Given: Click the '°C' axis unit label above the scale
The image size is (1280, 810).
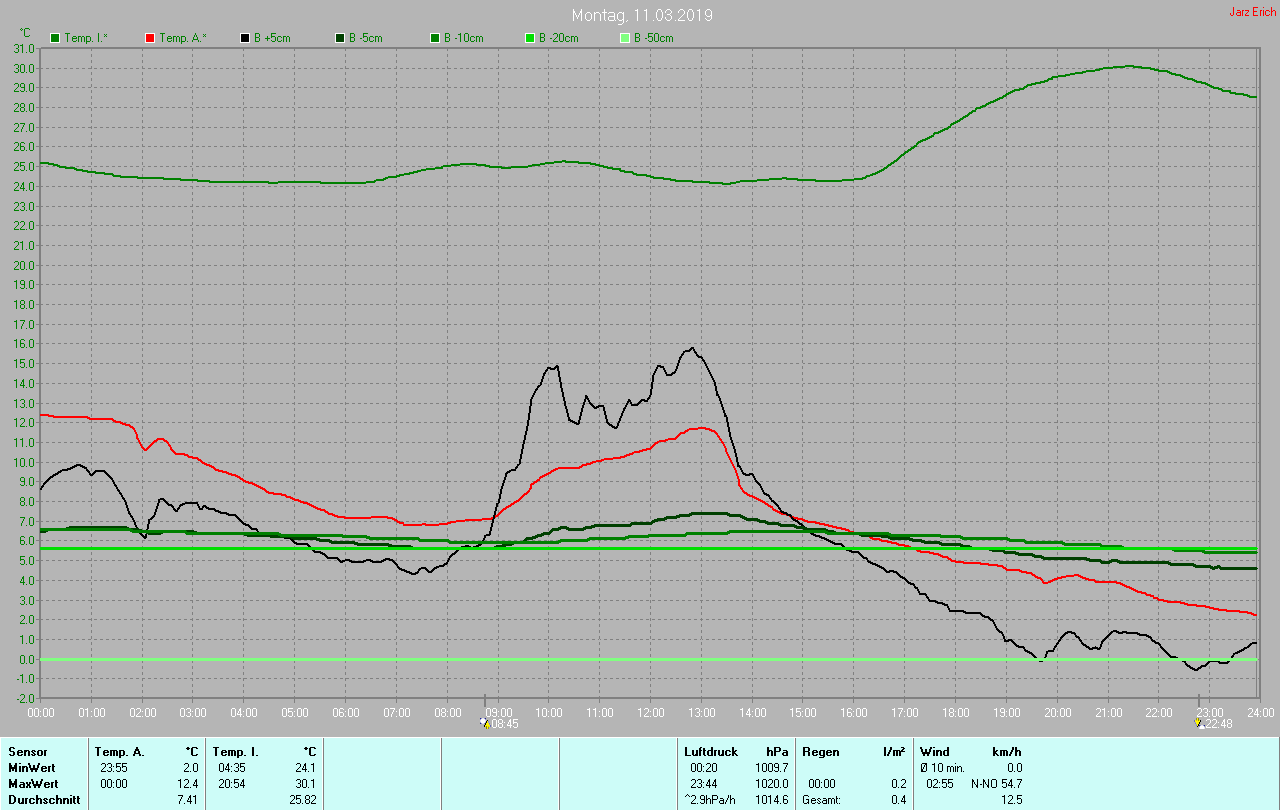Looking at the screenshot, I should (25, 34).
